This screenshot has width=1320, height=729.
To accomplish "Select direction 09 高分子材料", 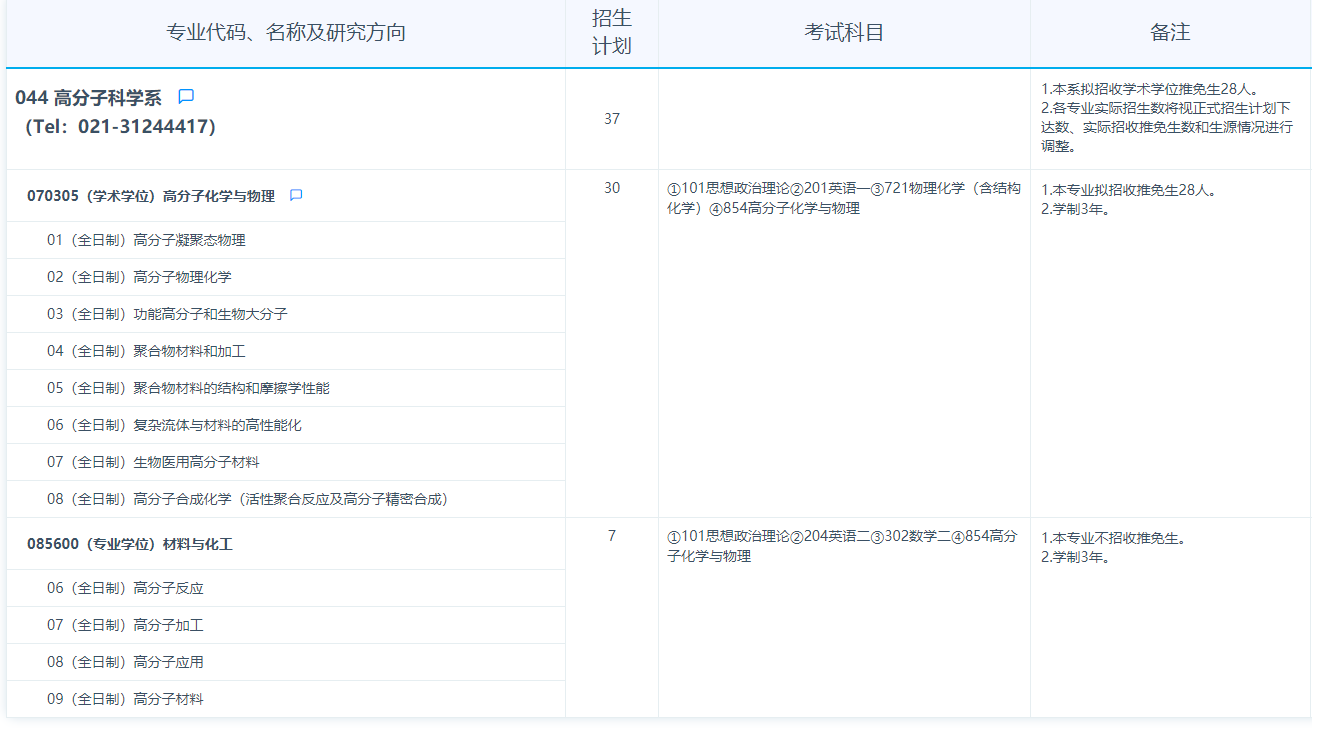I will point(125,699).
